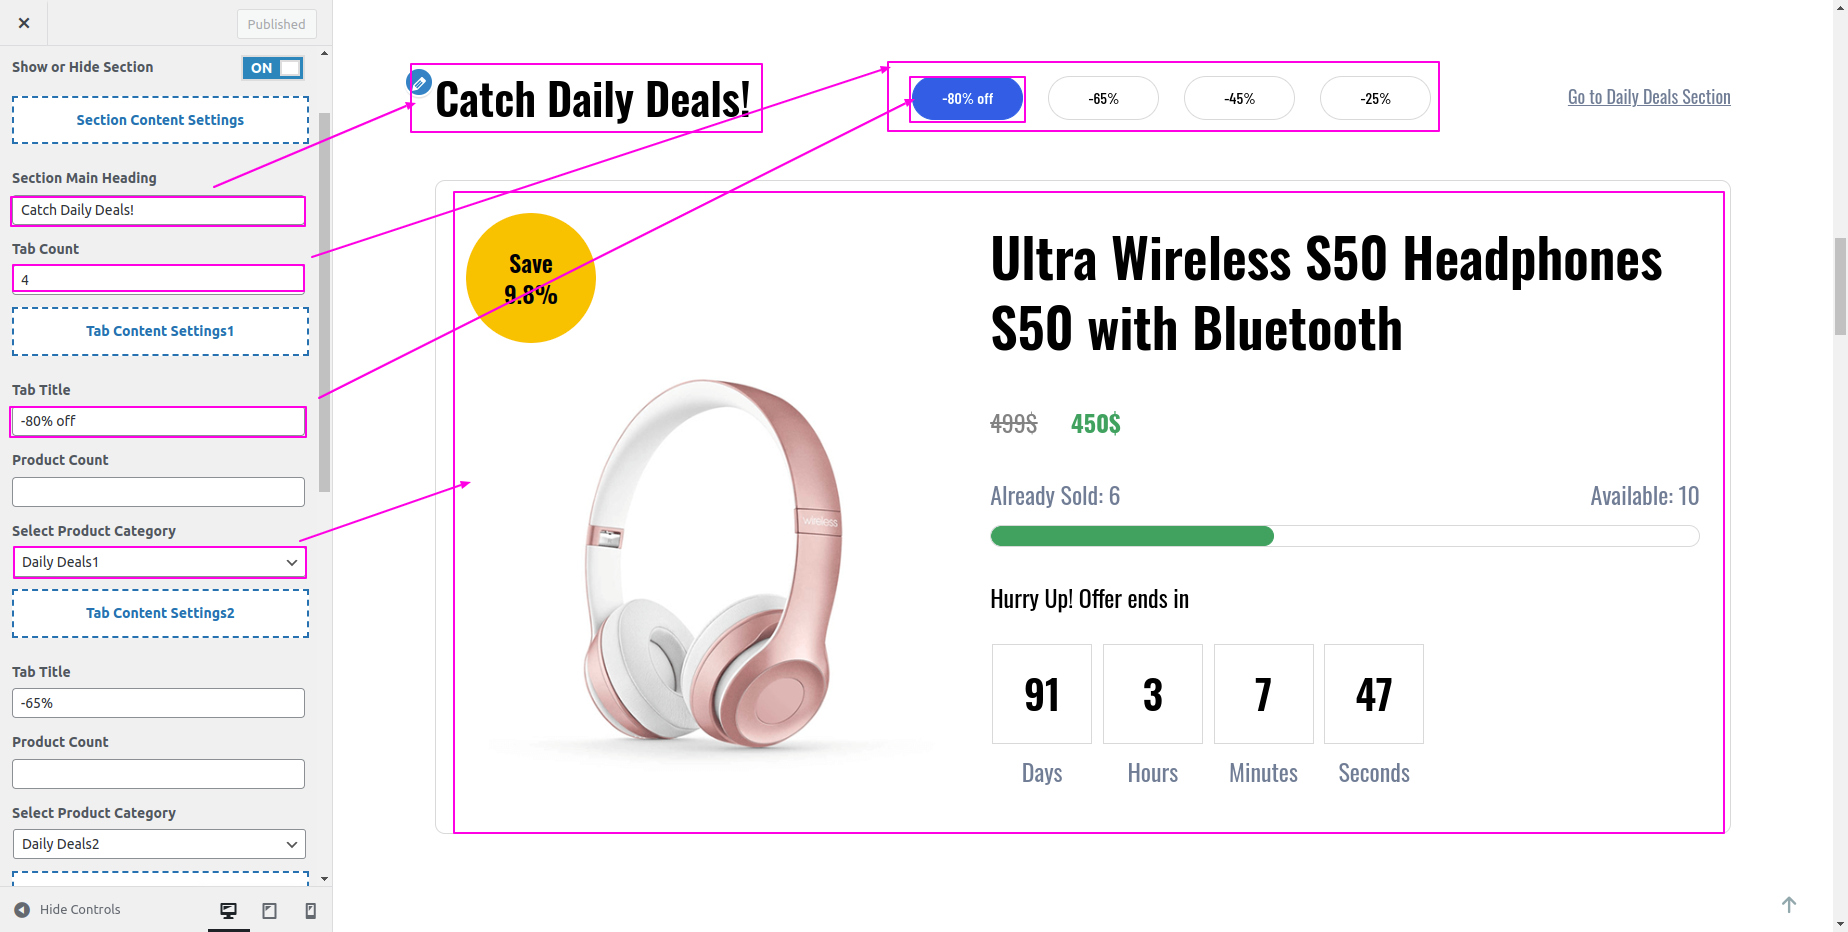Click the Published button
The image size is (1848, 932).
point(277,24)
